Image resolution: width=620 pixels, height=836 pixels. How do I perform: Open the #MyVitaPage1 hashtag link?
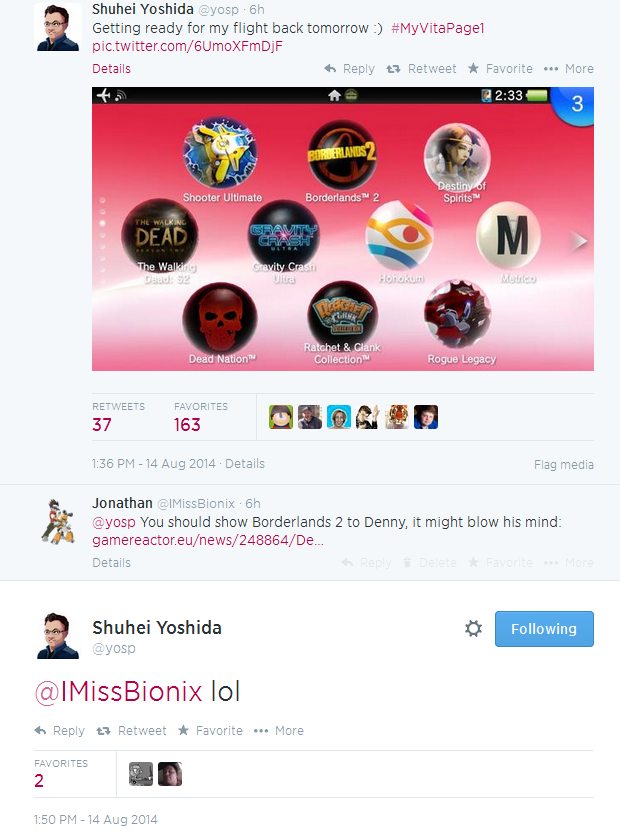click(438, 28)
